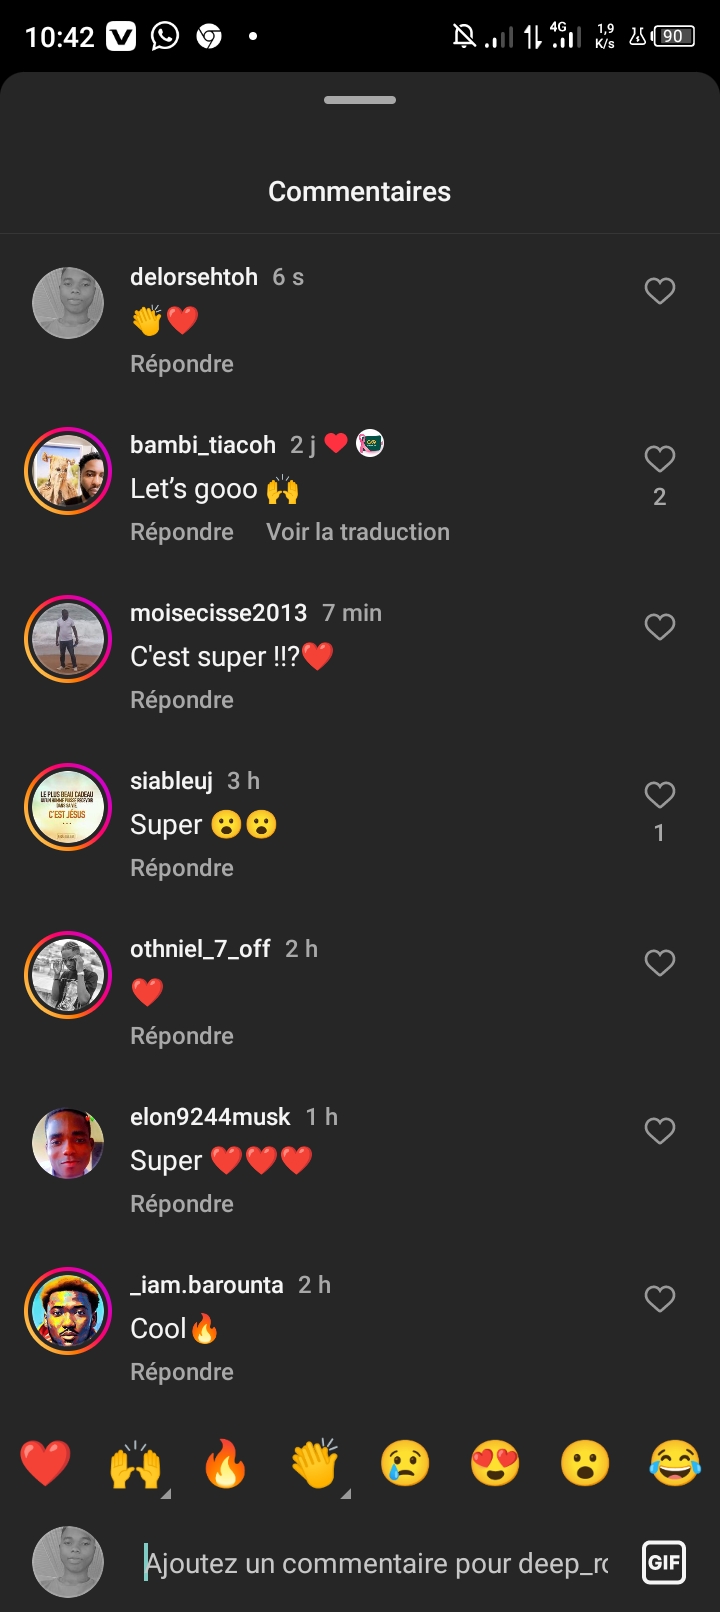Tap "Voir la traduction" under bambi_tiacoh
Viewport: 720px width, 1612px height.
pos(358,532)
